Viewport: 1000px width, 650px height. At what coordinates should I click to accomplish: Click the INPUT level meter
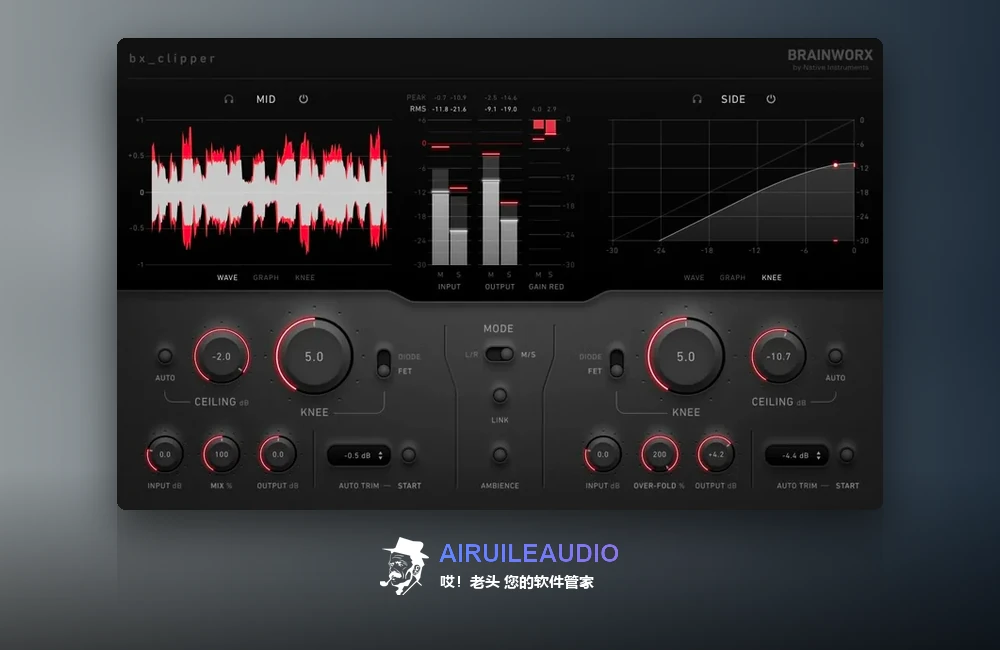coord(450,193)
